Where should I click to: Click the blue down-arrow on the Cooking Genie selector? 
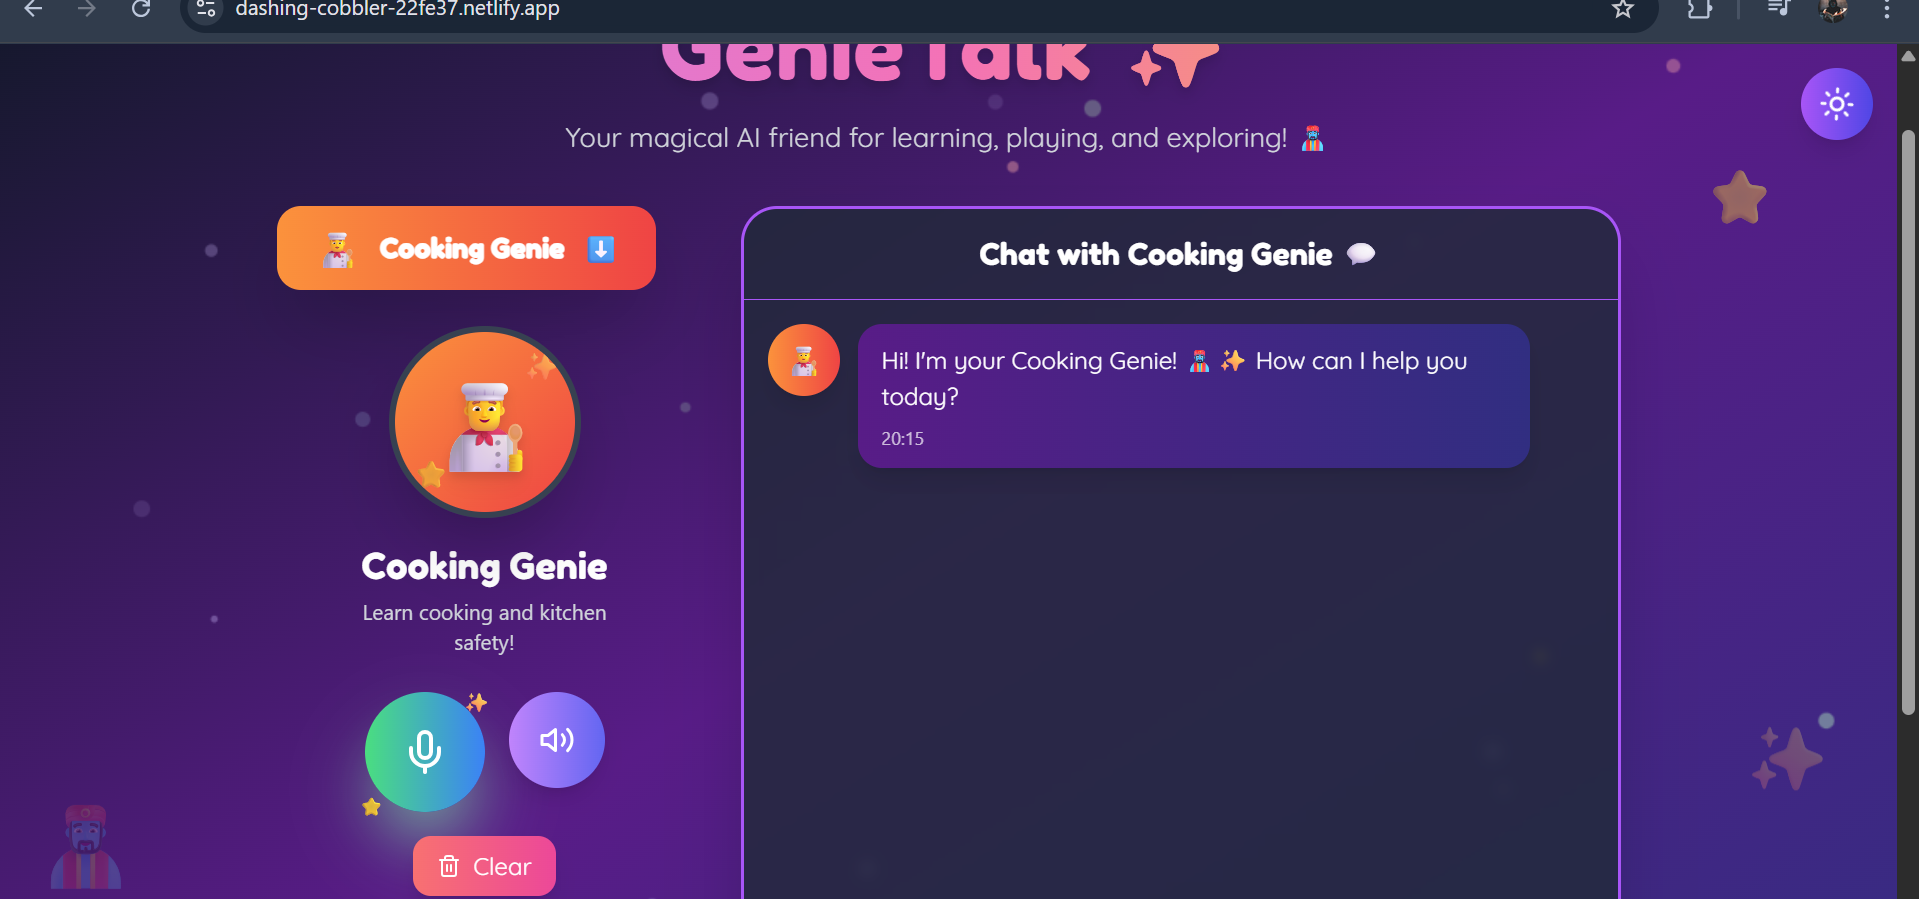pyautogui.click(x=601, y=249)
